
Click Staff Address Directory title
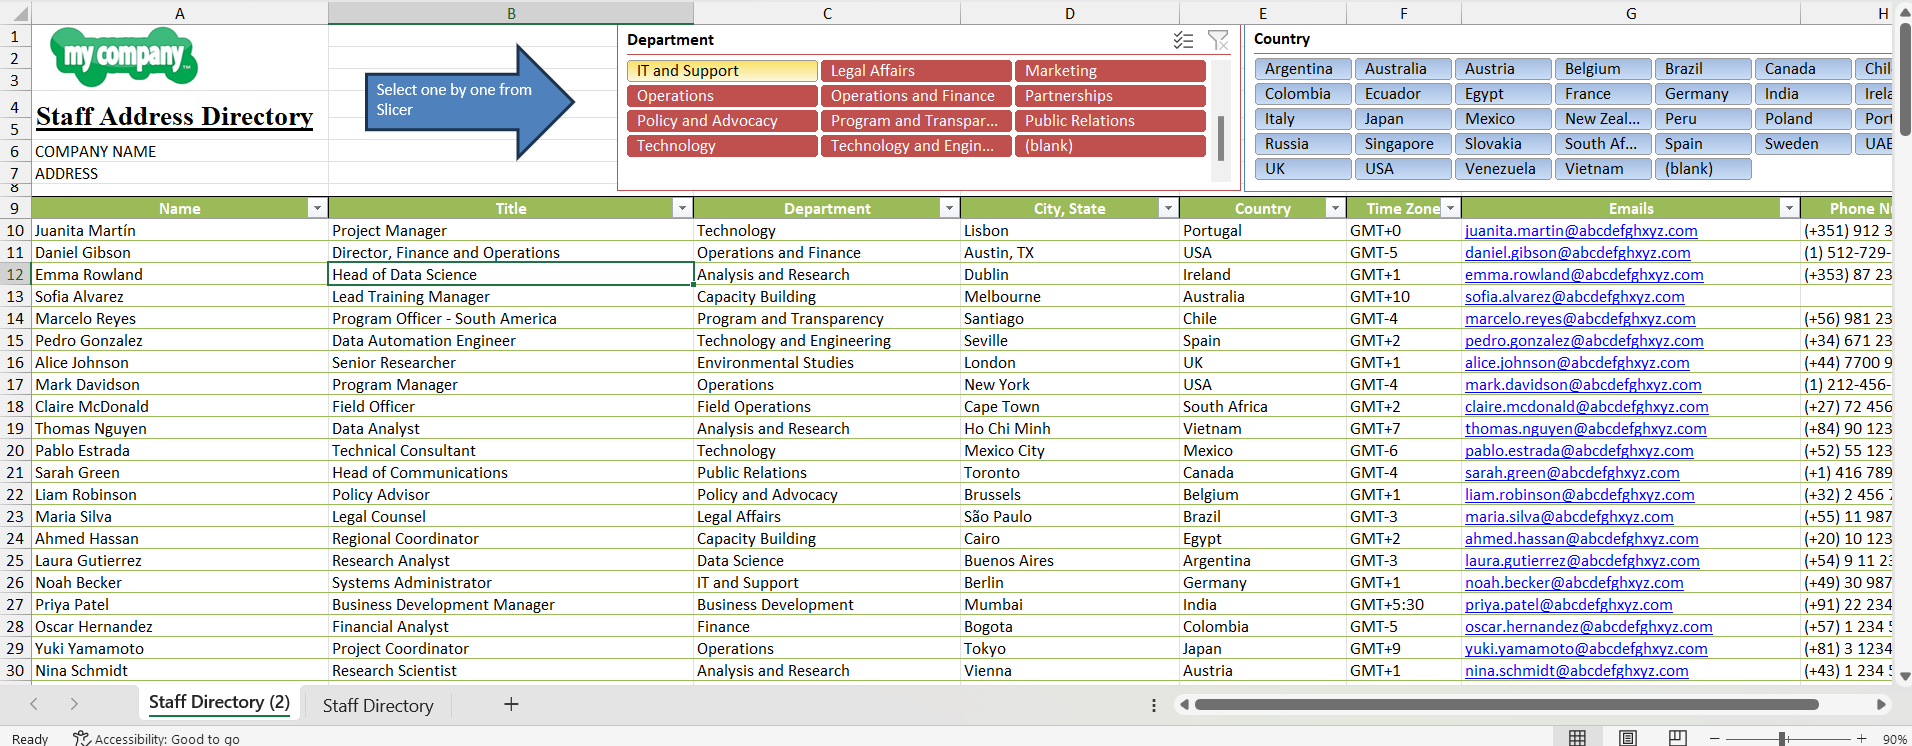pyautogui.click(x=174, y=116)
